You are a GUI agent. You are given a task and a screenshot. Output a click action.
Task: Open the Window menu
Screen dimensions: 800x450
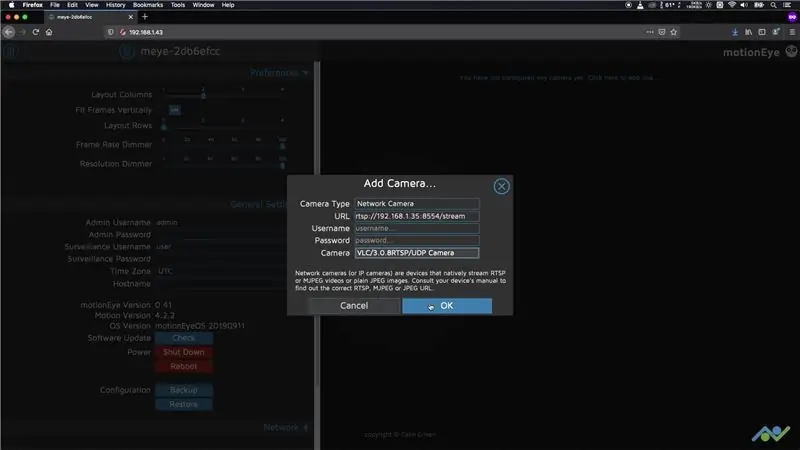coord(203,5)
